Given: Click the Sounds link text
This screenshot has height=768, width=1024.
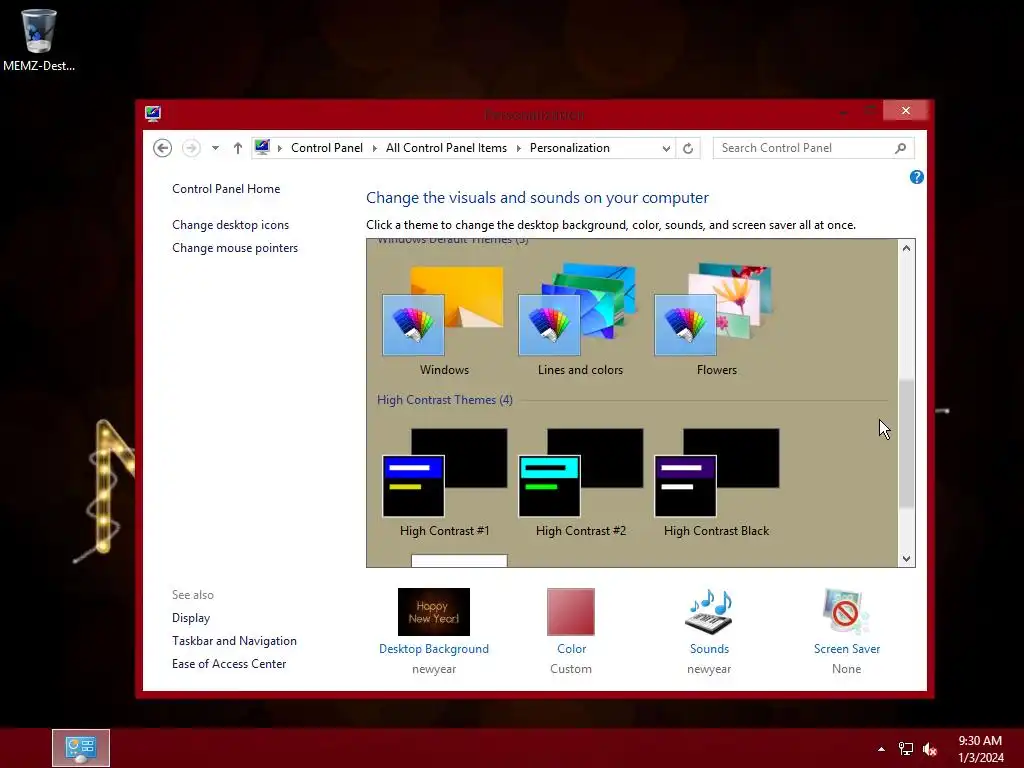Looking at the screenshot, I should coord(709,649).
